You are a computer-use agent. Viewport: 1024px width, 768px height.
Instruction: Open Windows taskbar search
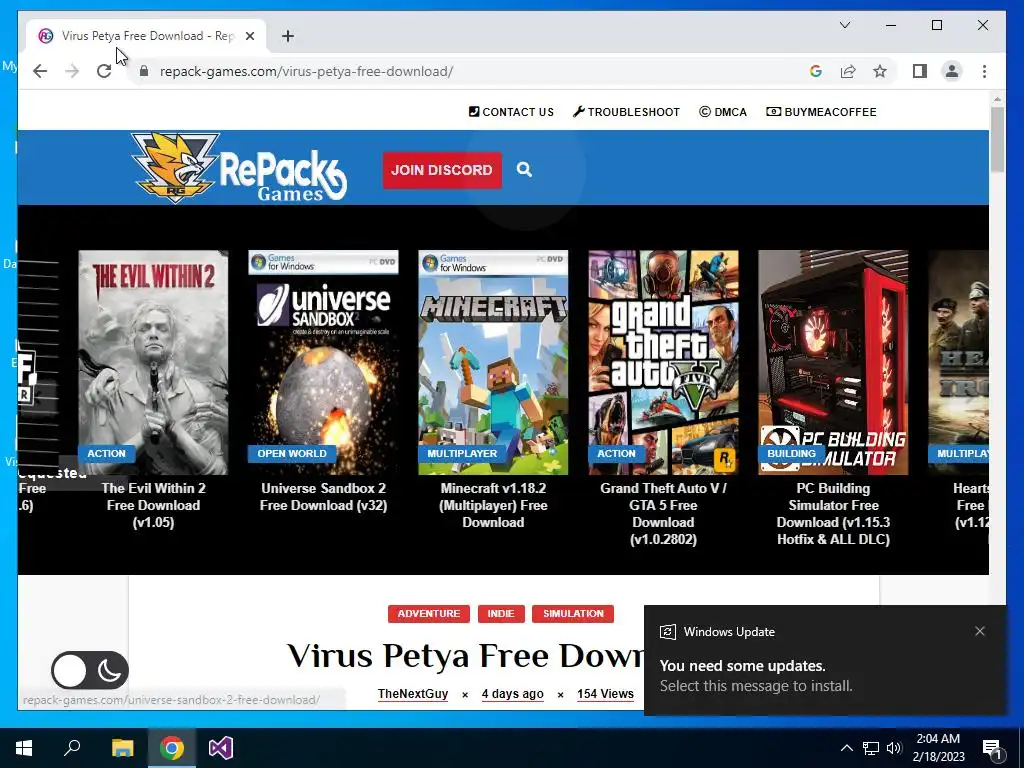coord(72,748)
